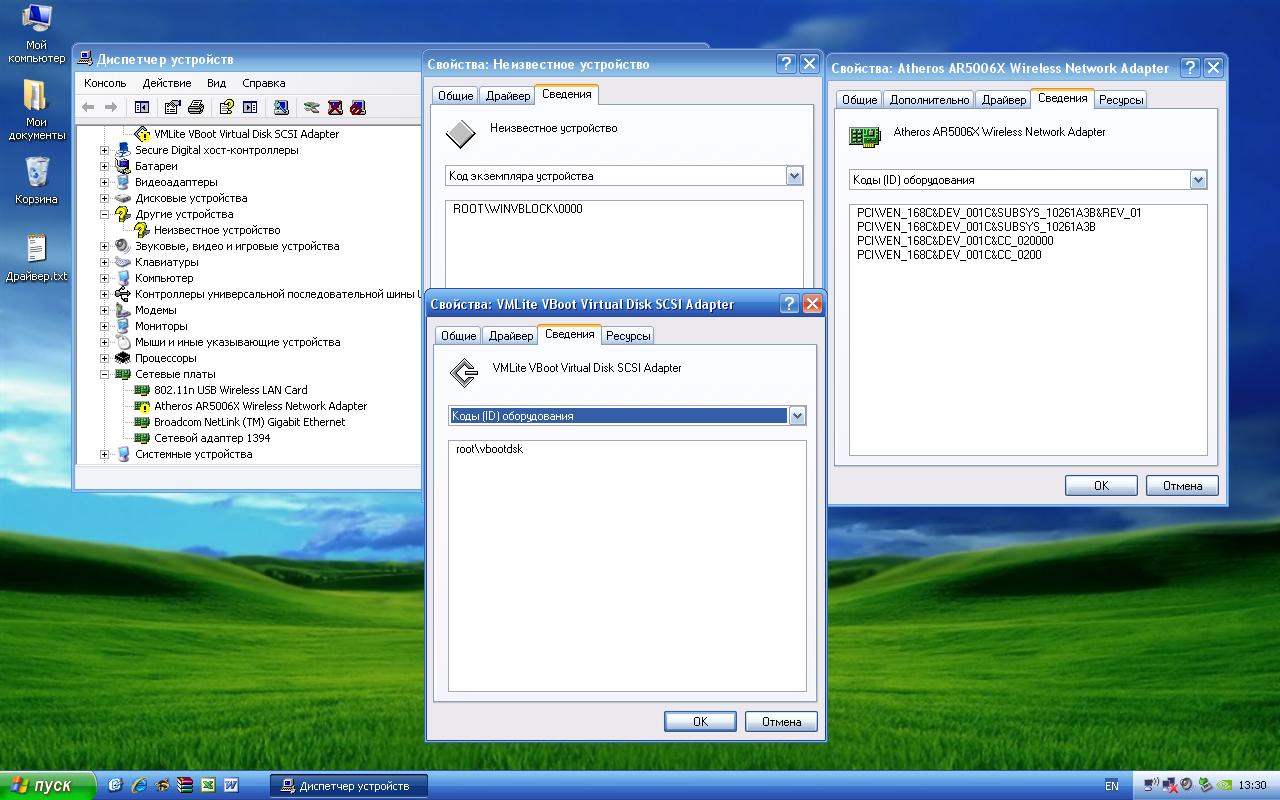This screenshot has width=1280, height=800.
Task: Open the Консоль menu
Action: [x=105, y=83]
